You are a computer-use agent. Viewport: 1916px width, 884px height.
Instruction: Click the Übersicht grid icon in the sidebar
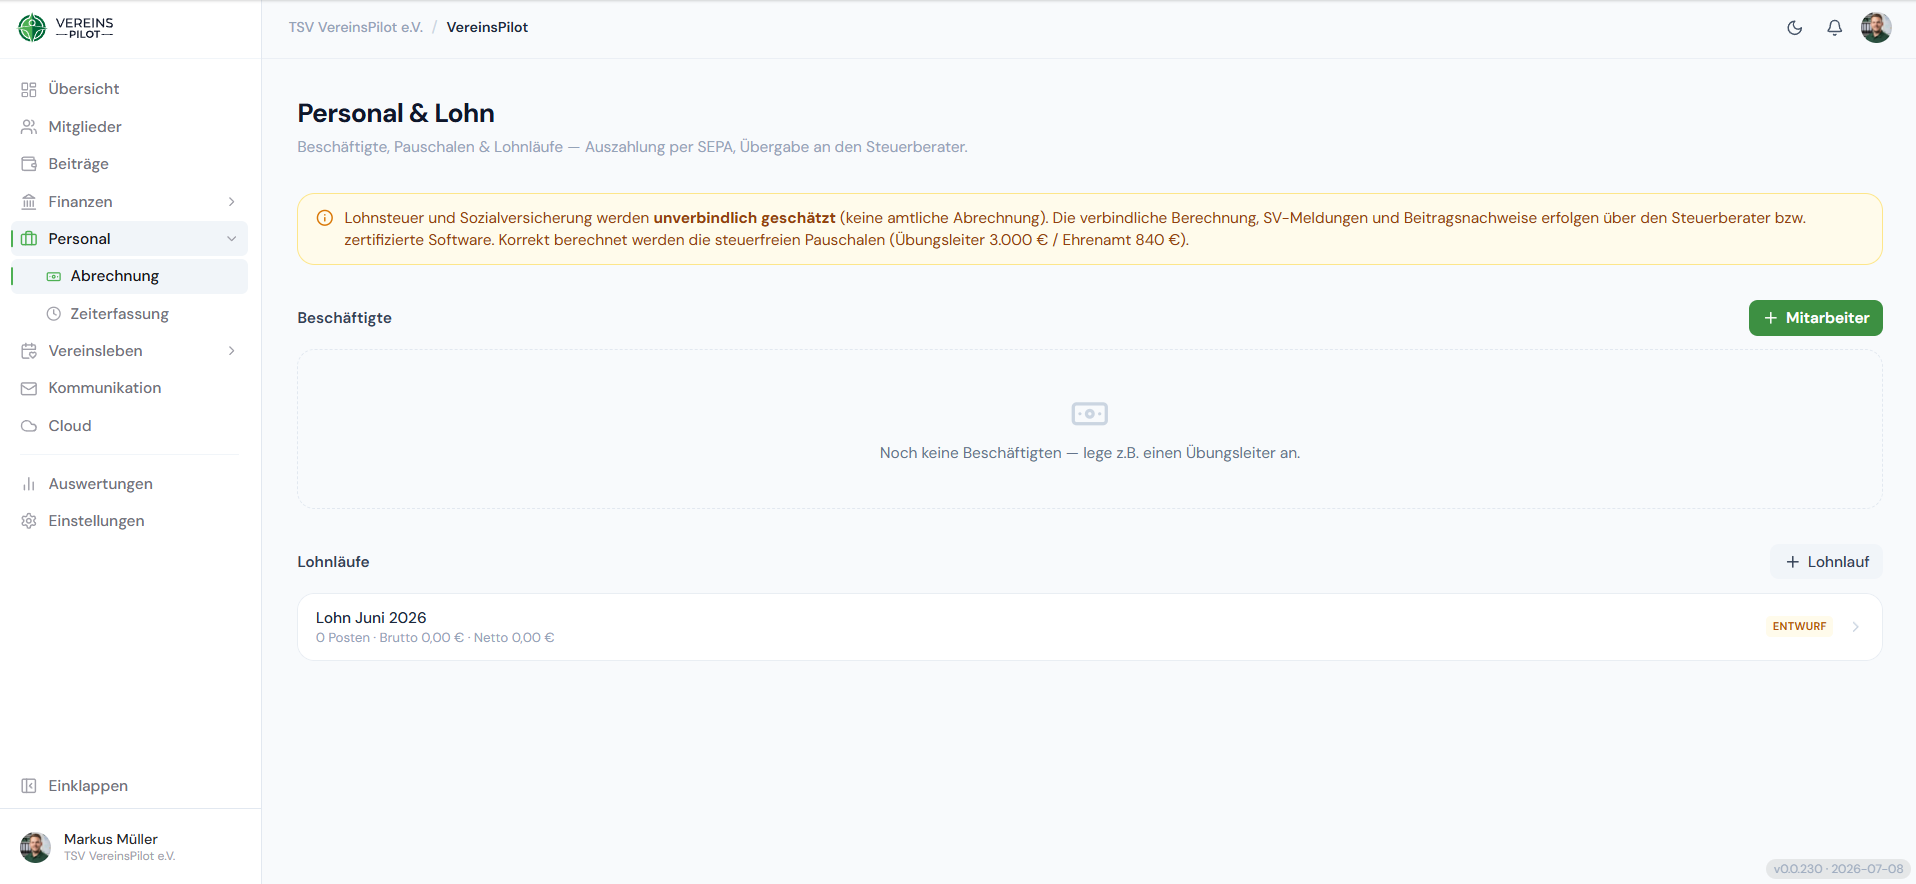[29, 89]
